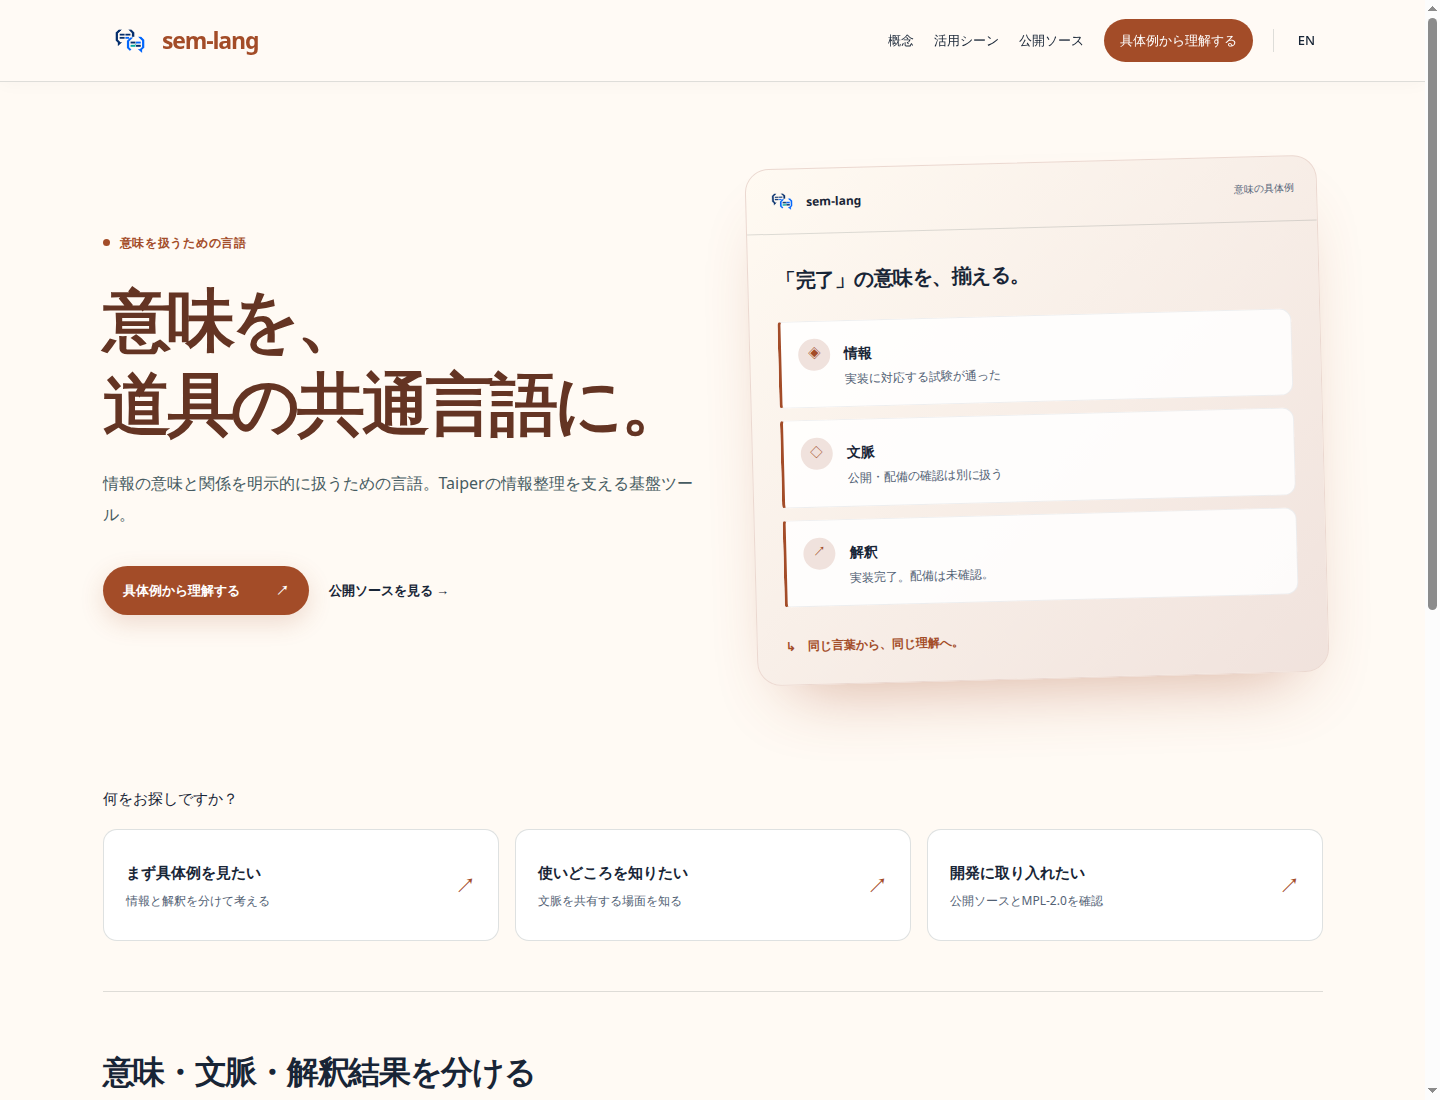1440x1100 pixels.
Task: Click the sem-lang logo icon in header
Action: coord(130,40)
